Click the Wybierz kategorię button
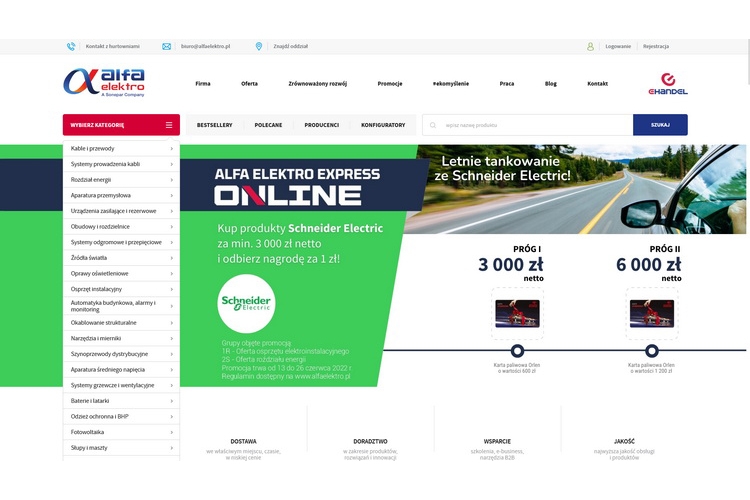750x500 pixels. 121,125
